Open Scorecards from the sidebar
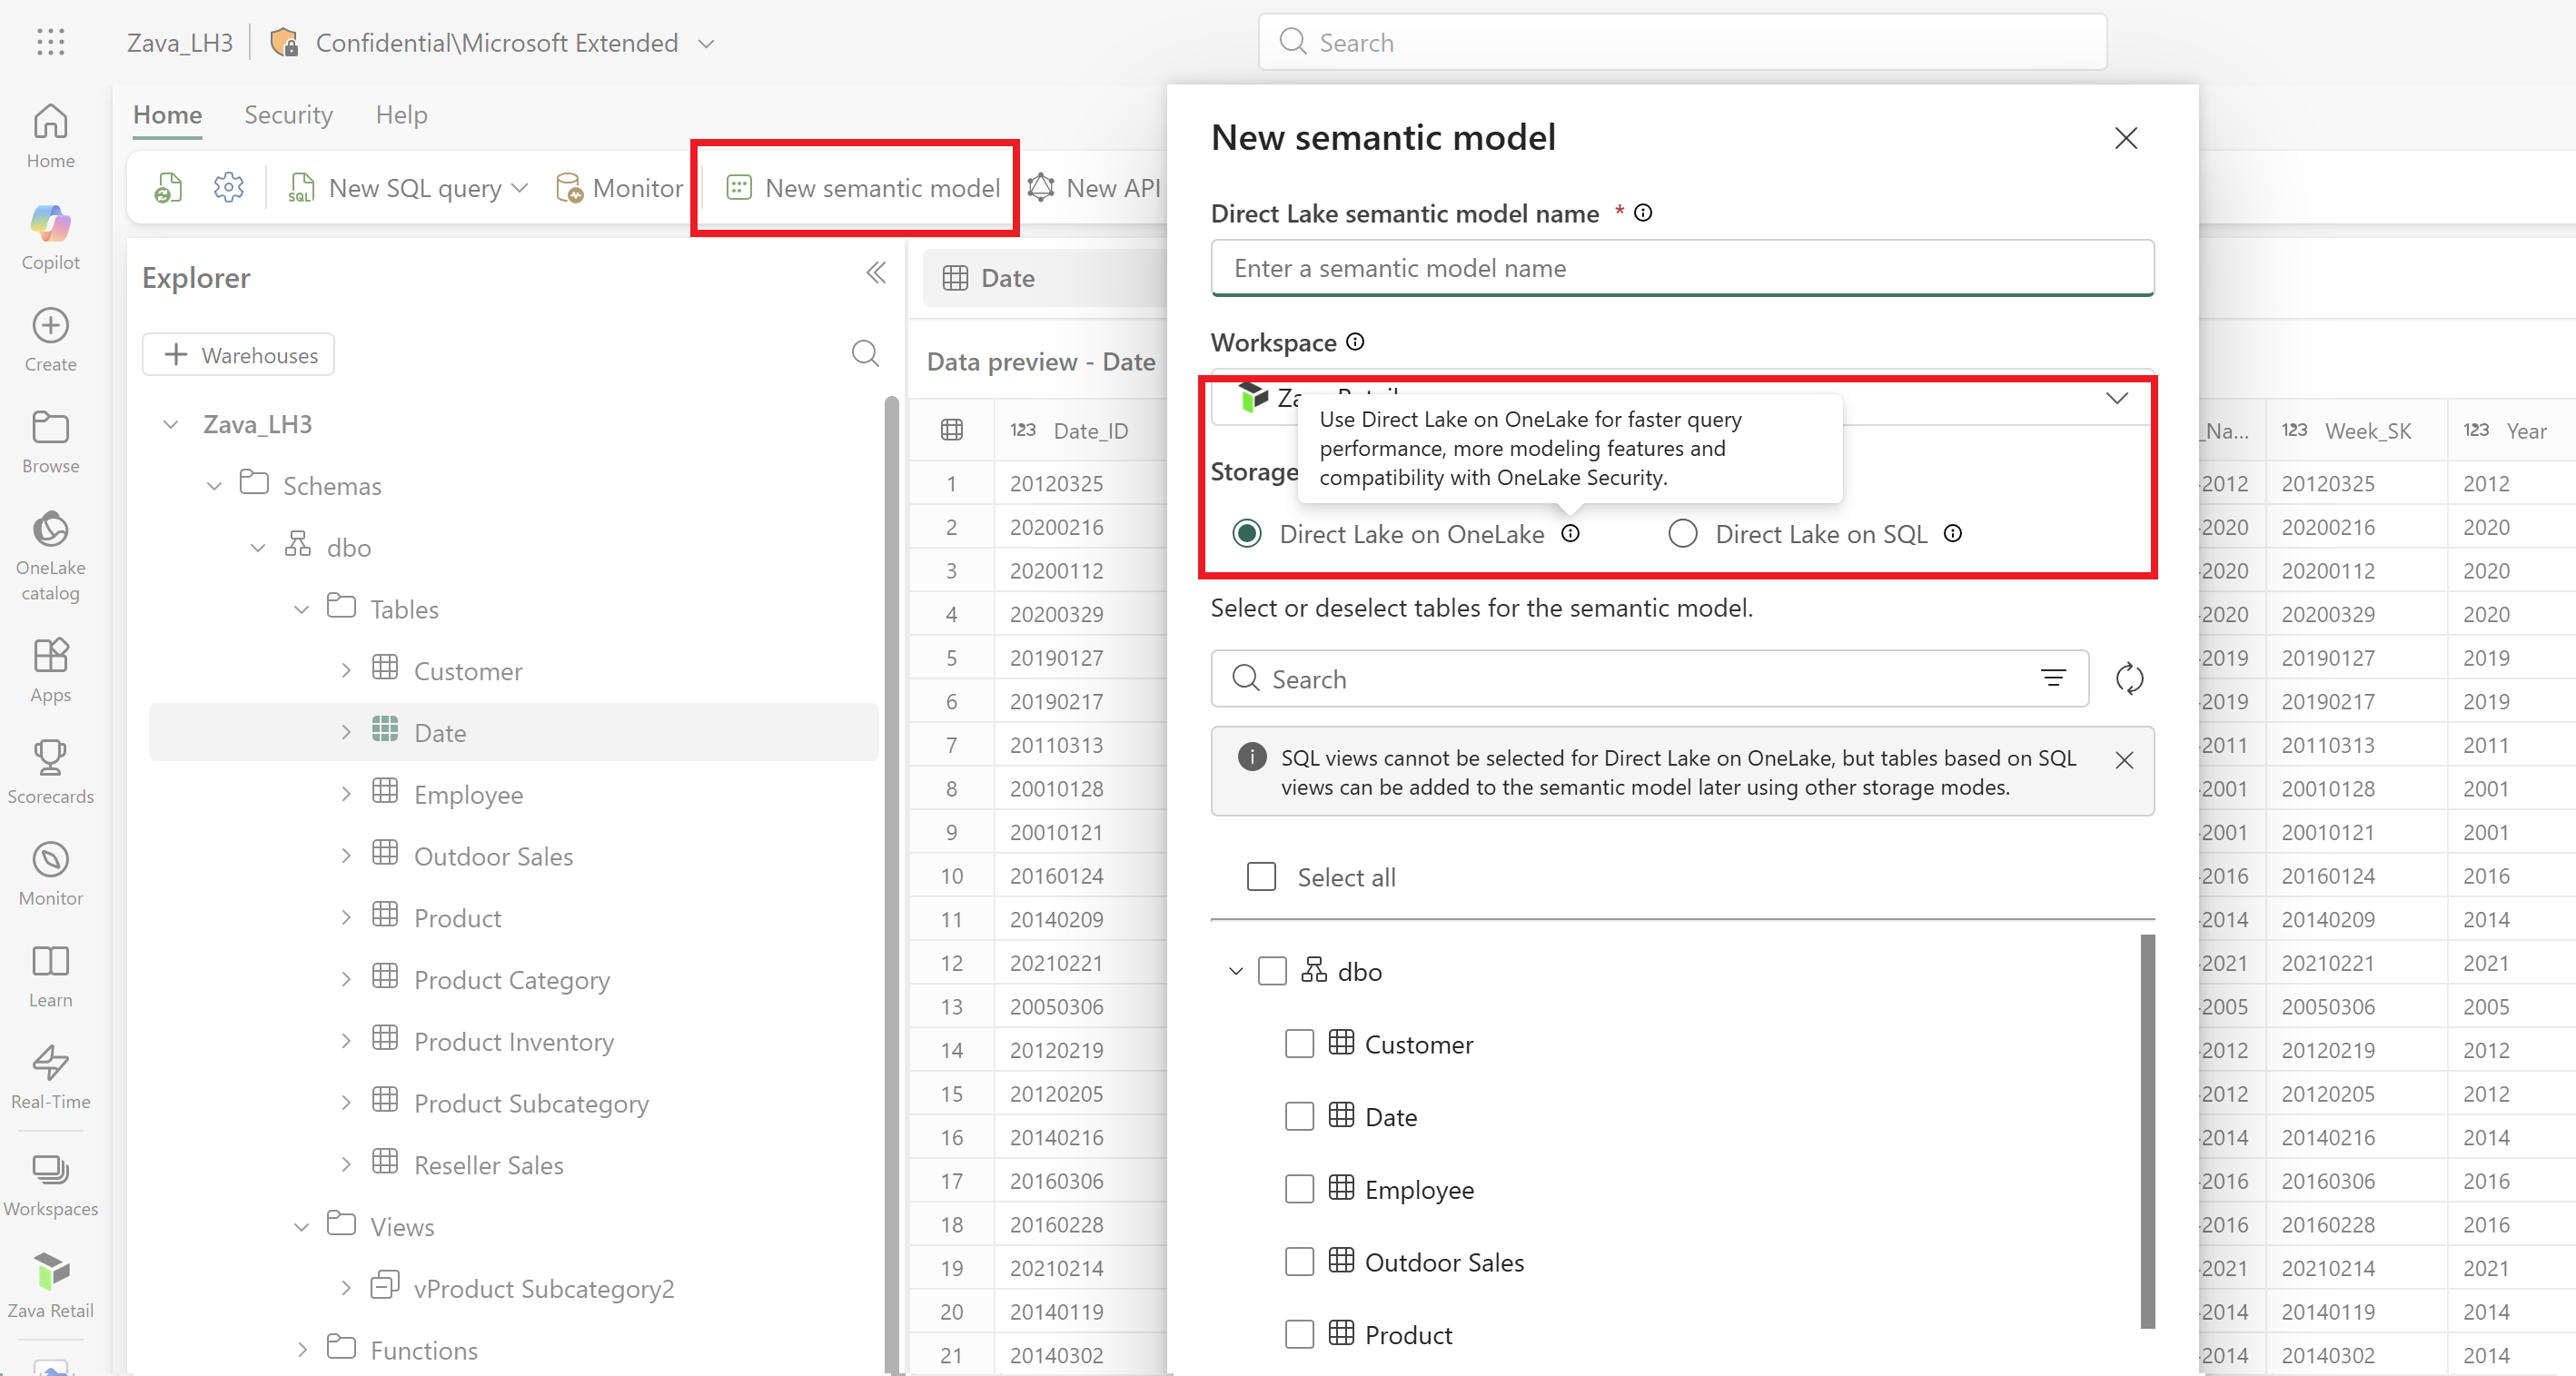2576x1376 pixels. pyautogui.click(x=50, y=768)
